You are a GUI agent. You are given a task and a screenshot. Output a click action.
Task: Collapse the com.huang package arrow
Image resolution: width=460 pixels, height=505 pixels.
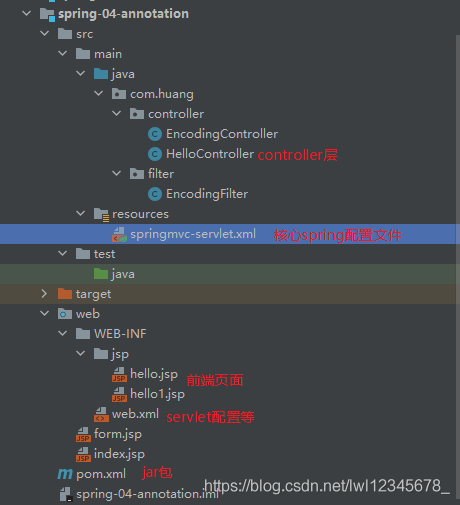coord(98,94)
